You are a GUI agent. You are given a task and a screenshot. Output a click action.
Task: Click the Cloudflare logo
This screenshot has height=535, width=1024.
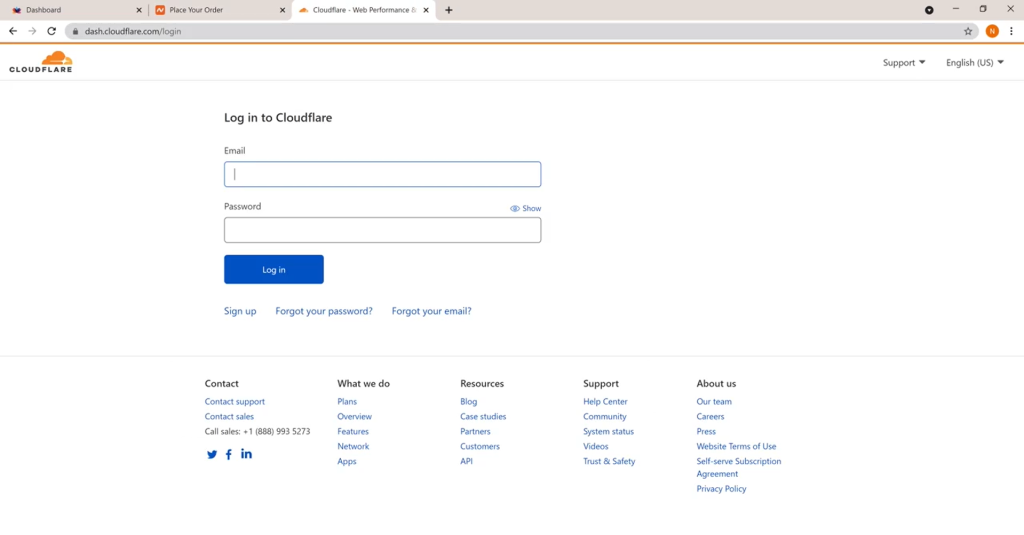[40, 62]
